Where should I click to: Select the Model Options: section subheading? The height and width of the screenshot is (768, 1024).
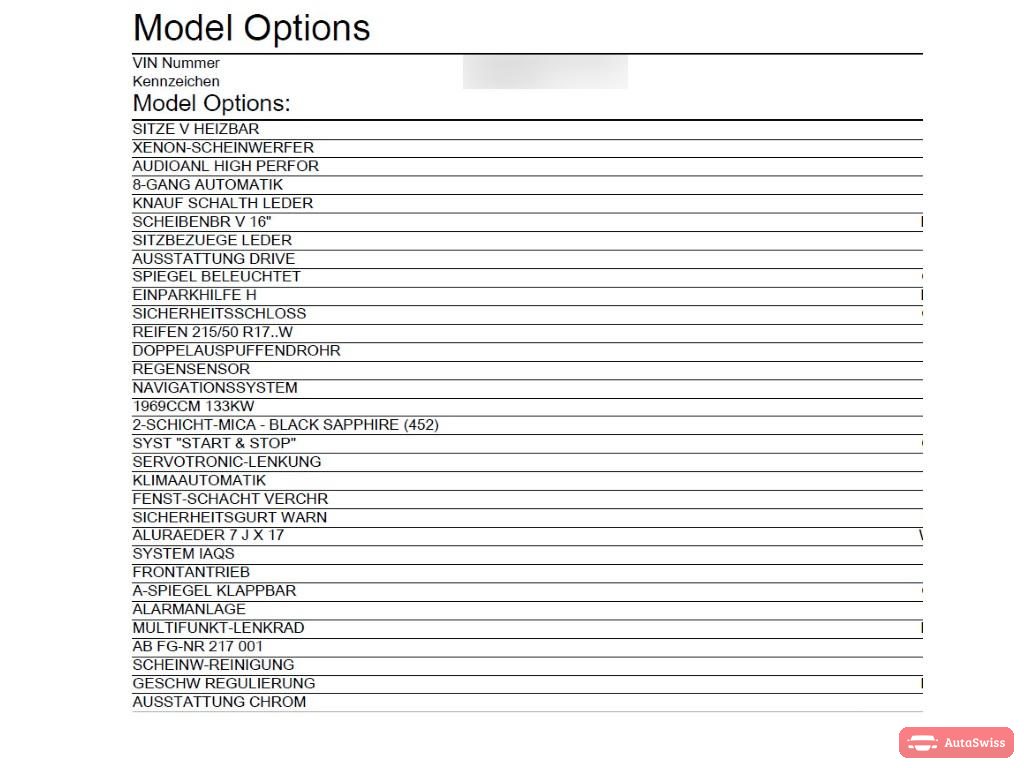[x=211, y=103]
